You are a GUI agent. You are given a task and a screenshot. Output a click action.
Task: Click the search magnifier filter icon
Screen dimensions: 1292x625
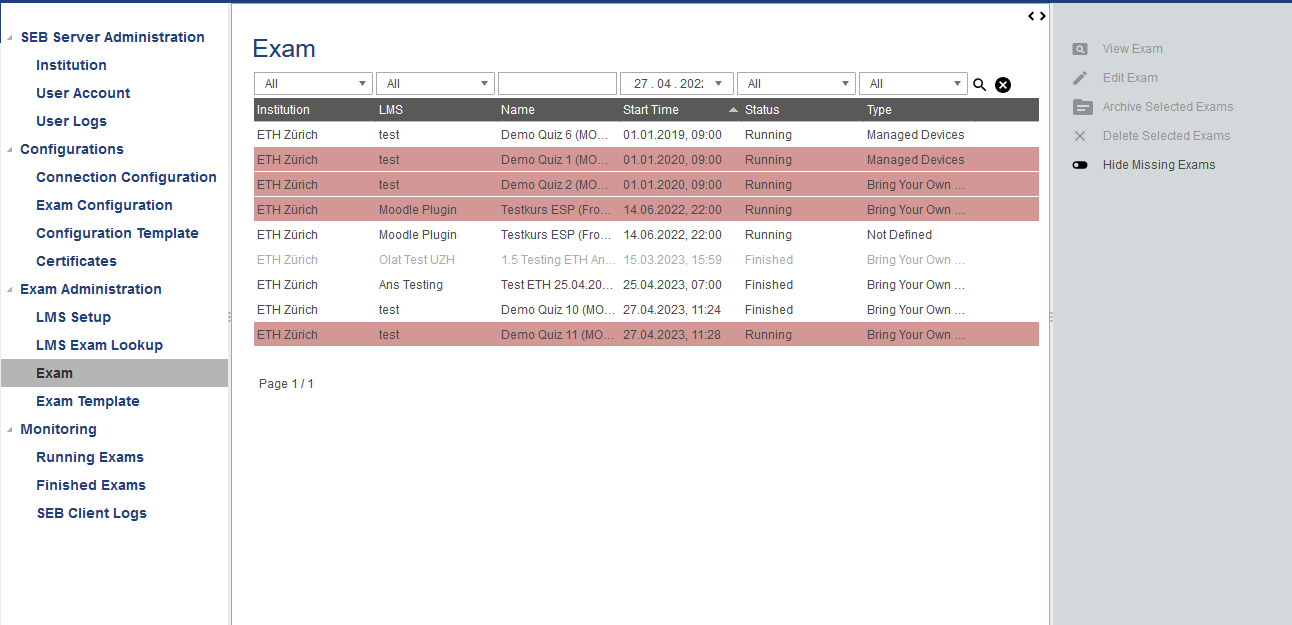980,85
